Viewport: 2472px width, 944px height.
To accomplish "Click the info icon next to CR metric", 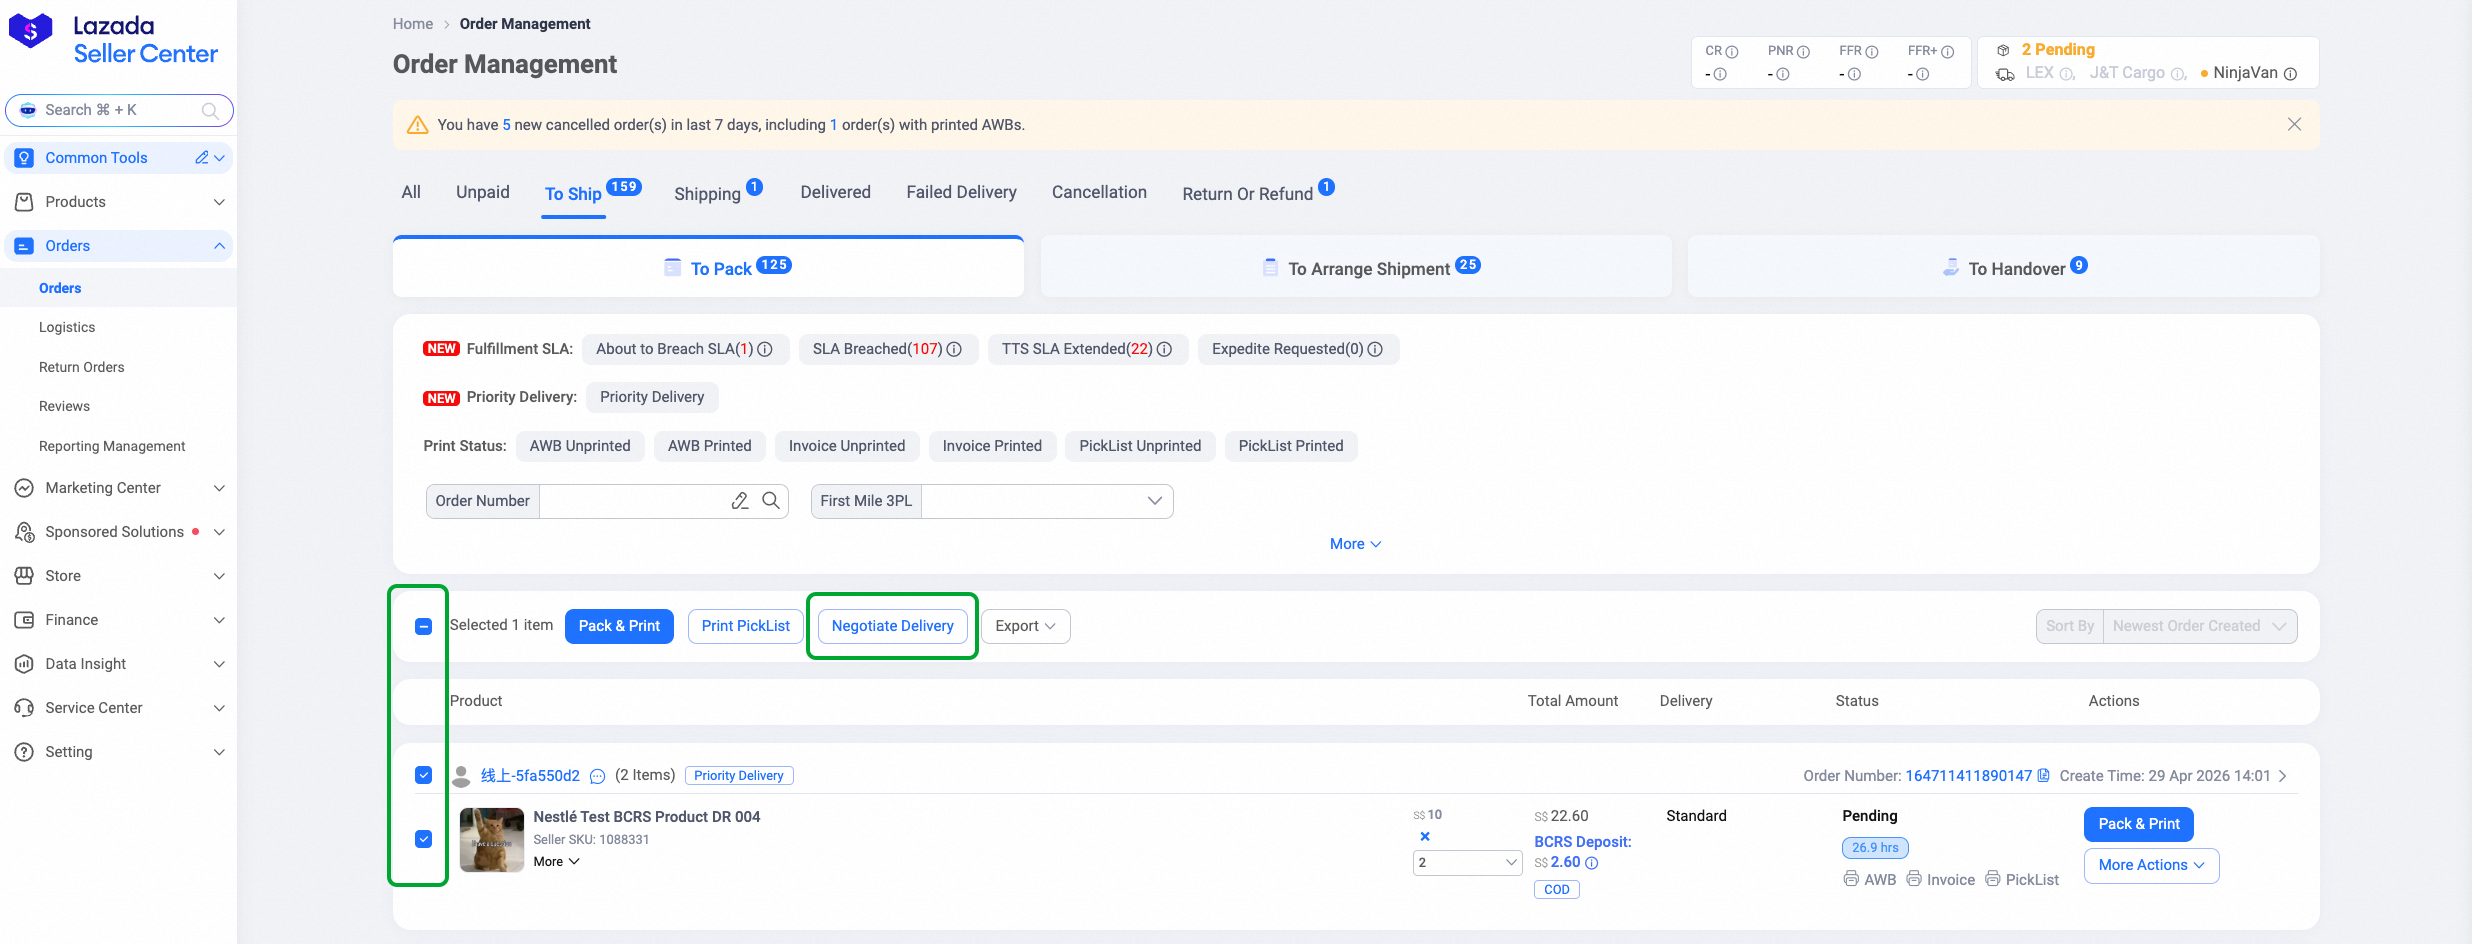I will point(1732,52).
